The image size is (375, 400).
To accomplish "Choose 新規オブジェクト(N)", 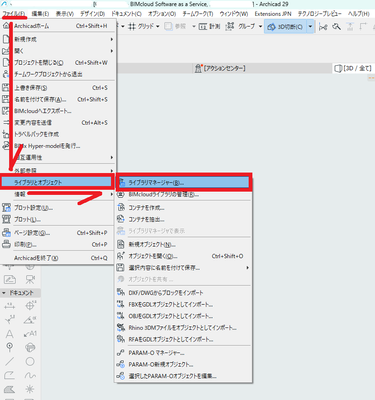I will coord(183,244).
